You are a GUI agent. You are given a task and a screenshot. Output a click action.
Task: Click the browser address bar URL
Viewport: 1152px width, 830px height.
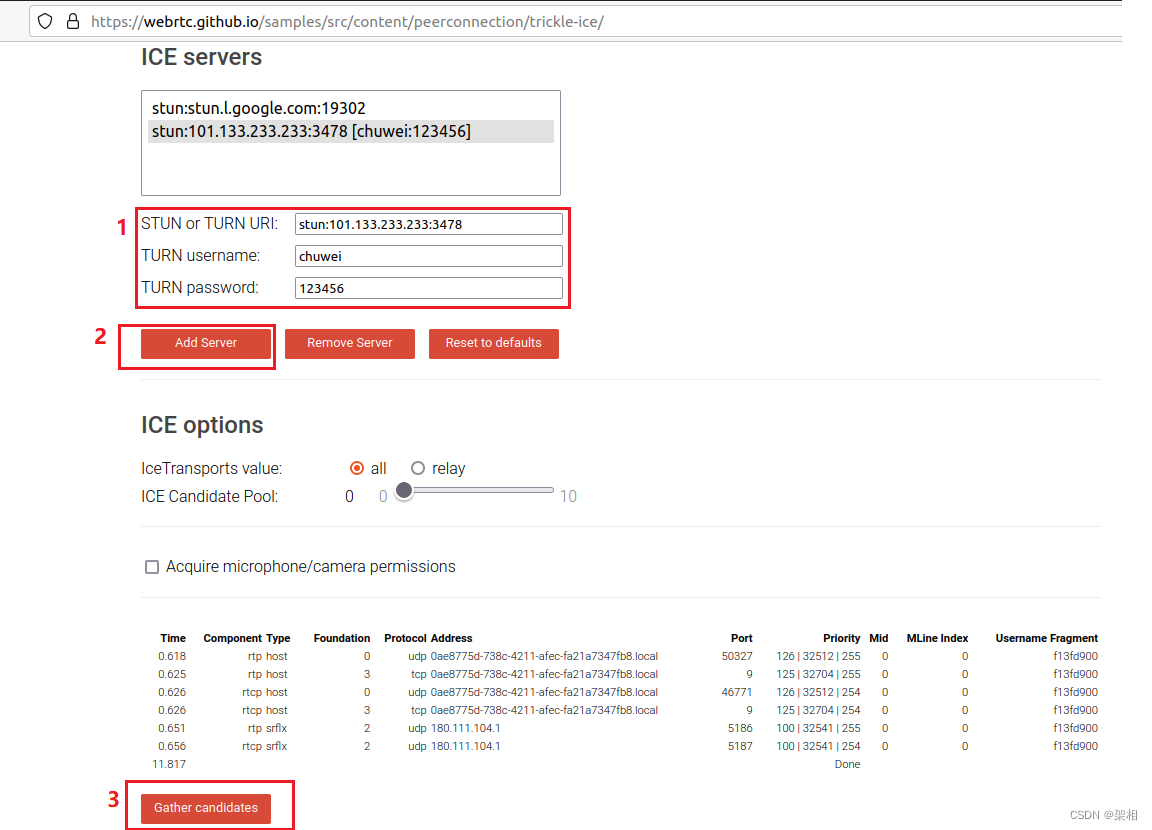pyautogui.click(x=347, y=22)
